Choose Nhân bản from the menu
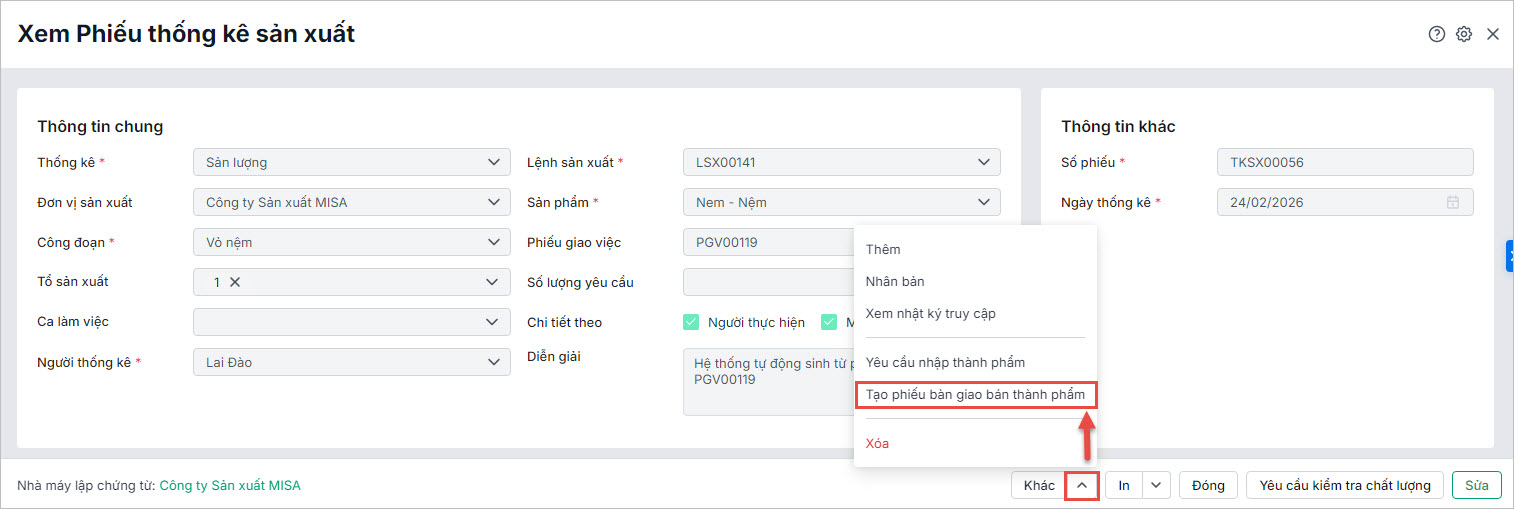The width and height of the screenshot is (1514, 509). click(895, 282)
